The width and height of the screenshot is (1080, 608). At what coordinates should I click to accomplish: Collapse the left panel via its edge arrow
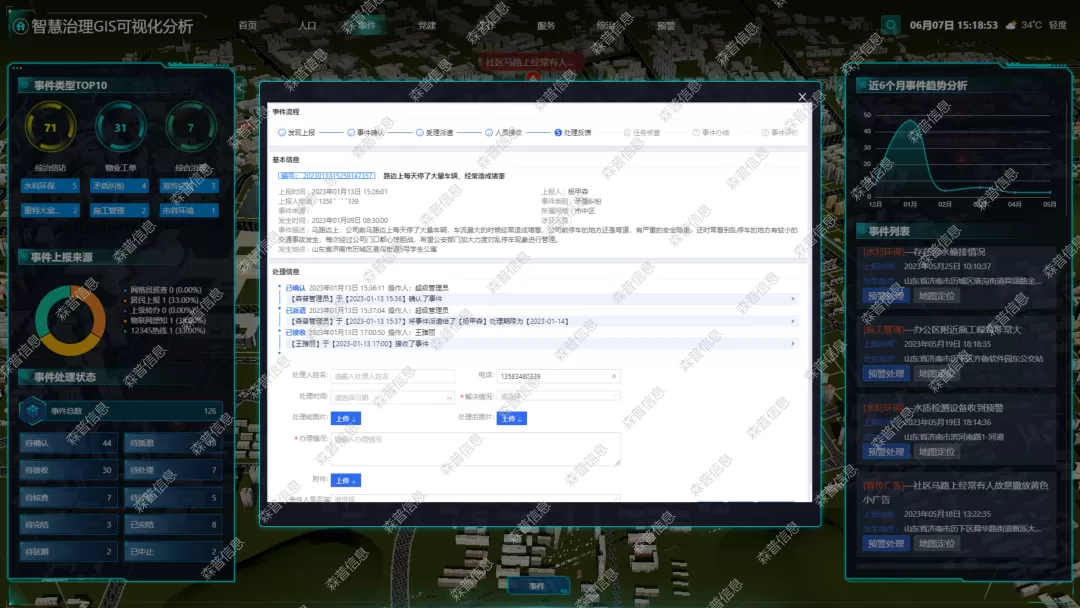coord(240,87)
